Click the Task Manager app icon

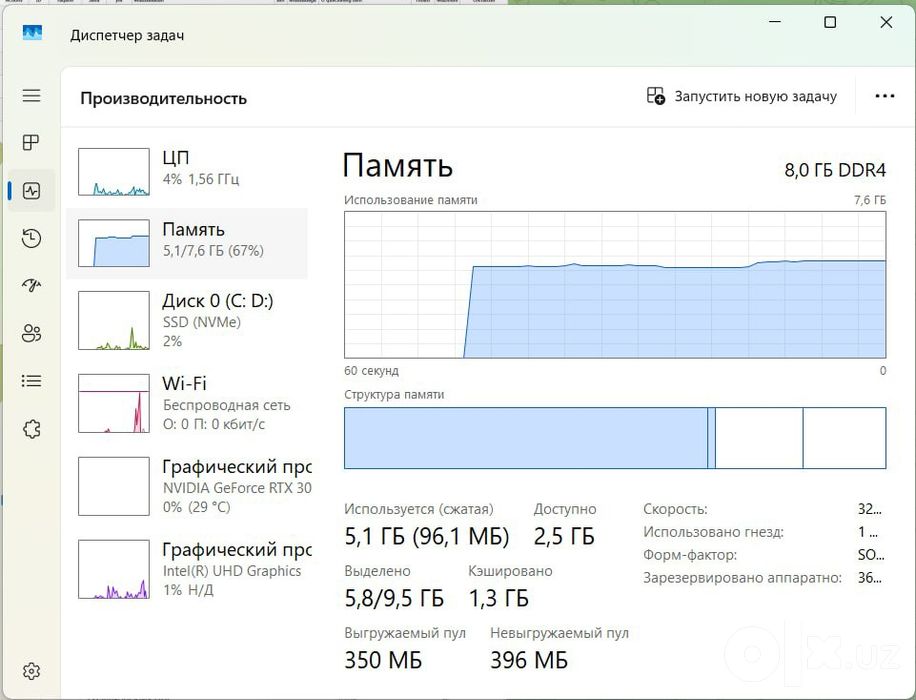[32, 33]
